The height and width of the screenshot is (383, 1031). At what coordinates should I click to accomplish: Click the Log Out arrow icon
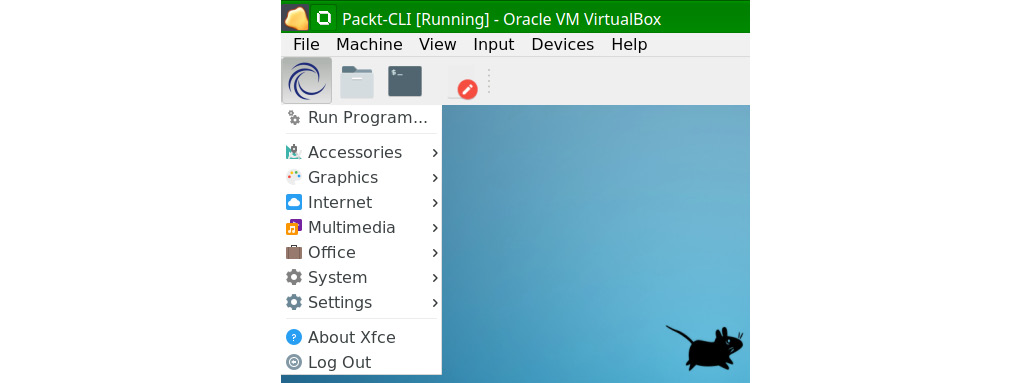coord(294,362)
